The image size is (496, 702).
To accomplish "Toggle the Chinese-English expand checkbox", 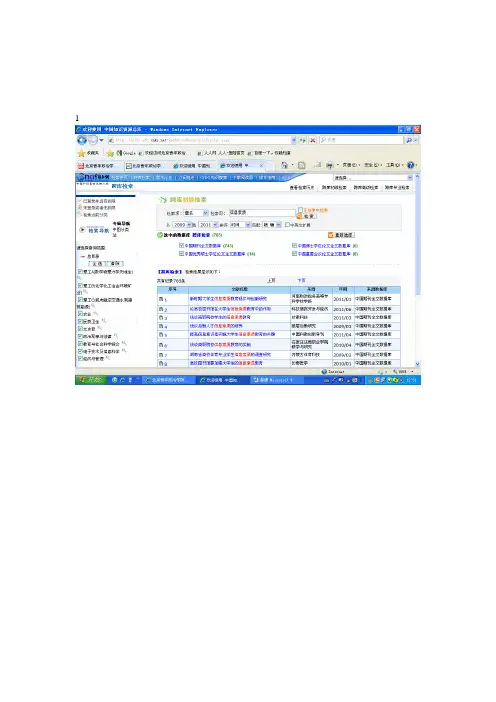I will tap(287, 225).
